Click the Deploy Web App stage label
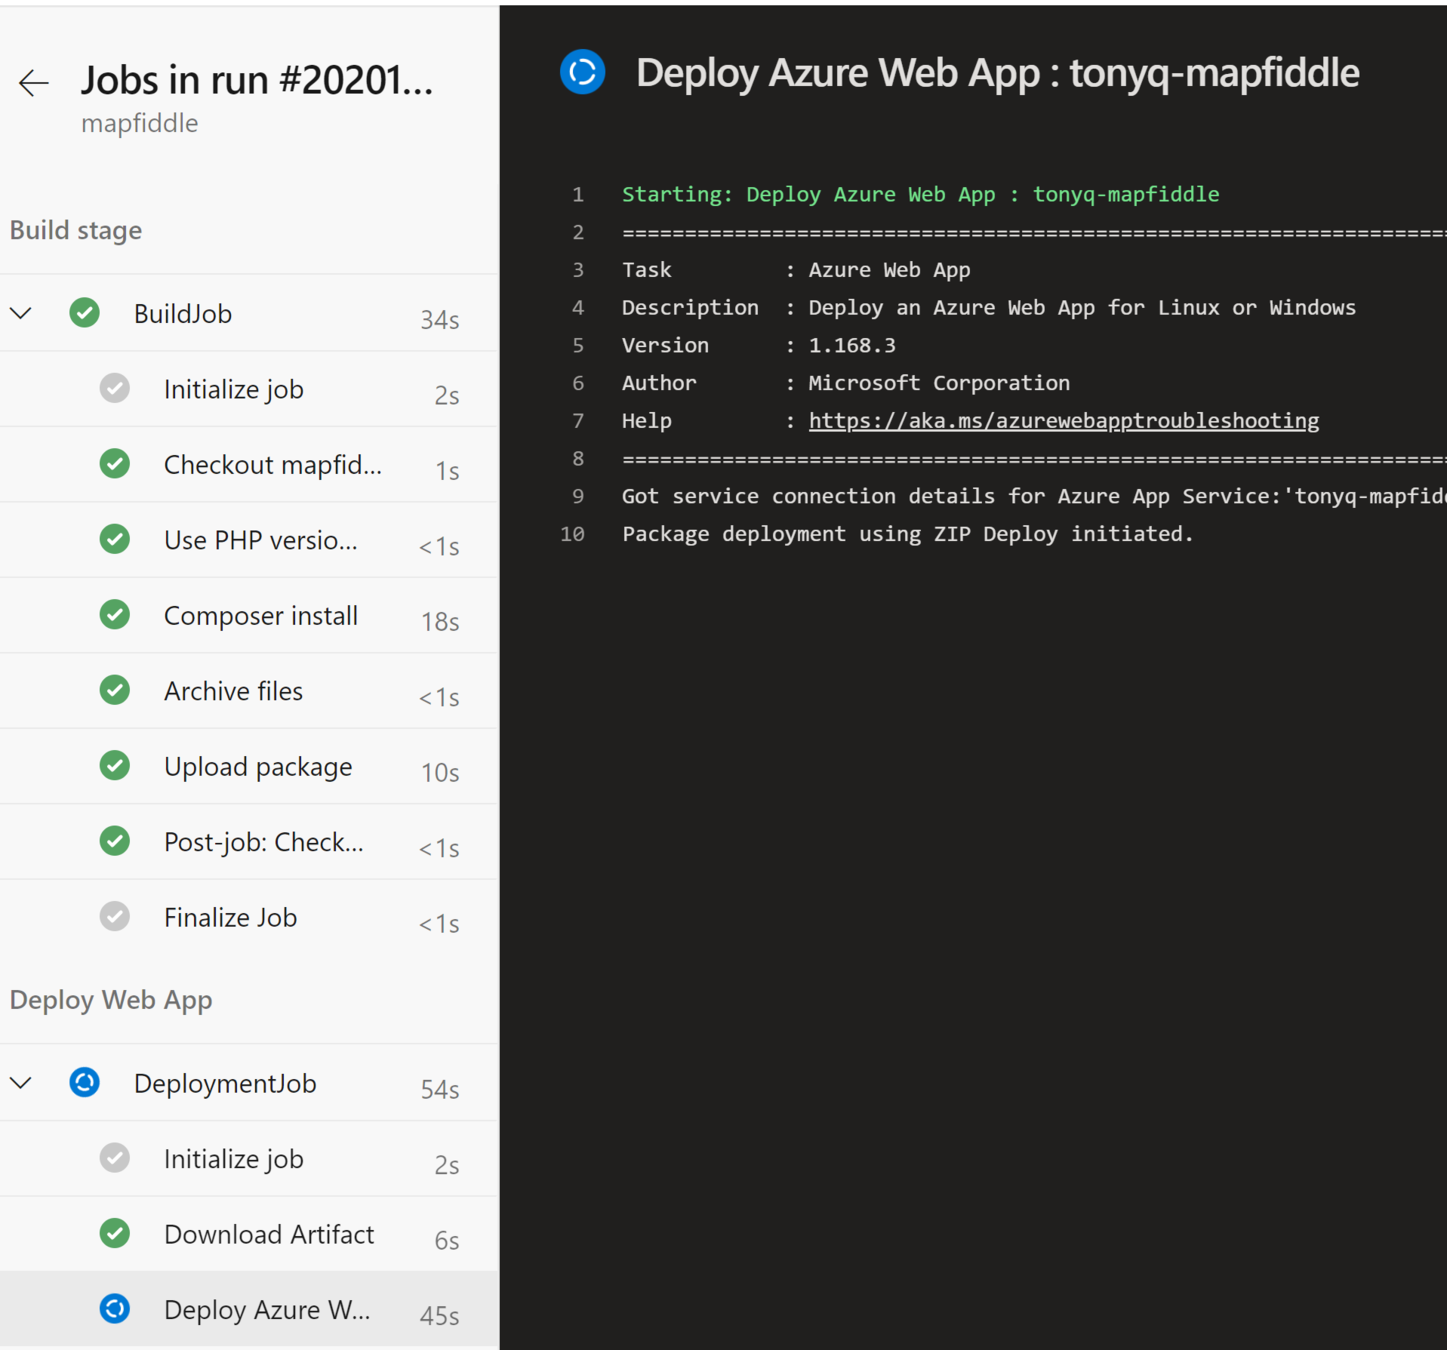 111,1000
